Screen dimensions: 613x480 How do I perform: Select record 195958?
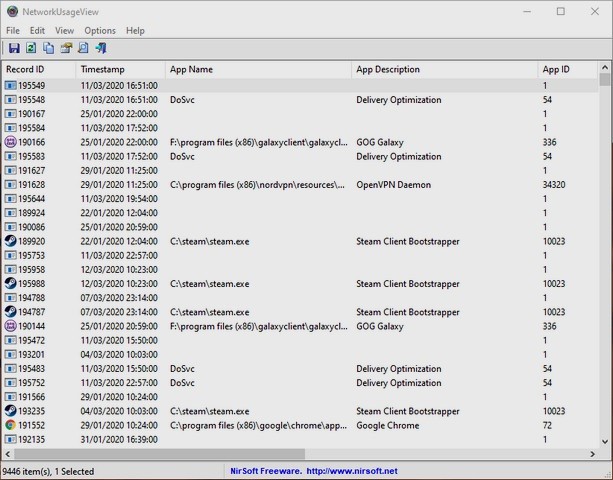pyautogui.click(x=300, y=269)
